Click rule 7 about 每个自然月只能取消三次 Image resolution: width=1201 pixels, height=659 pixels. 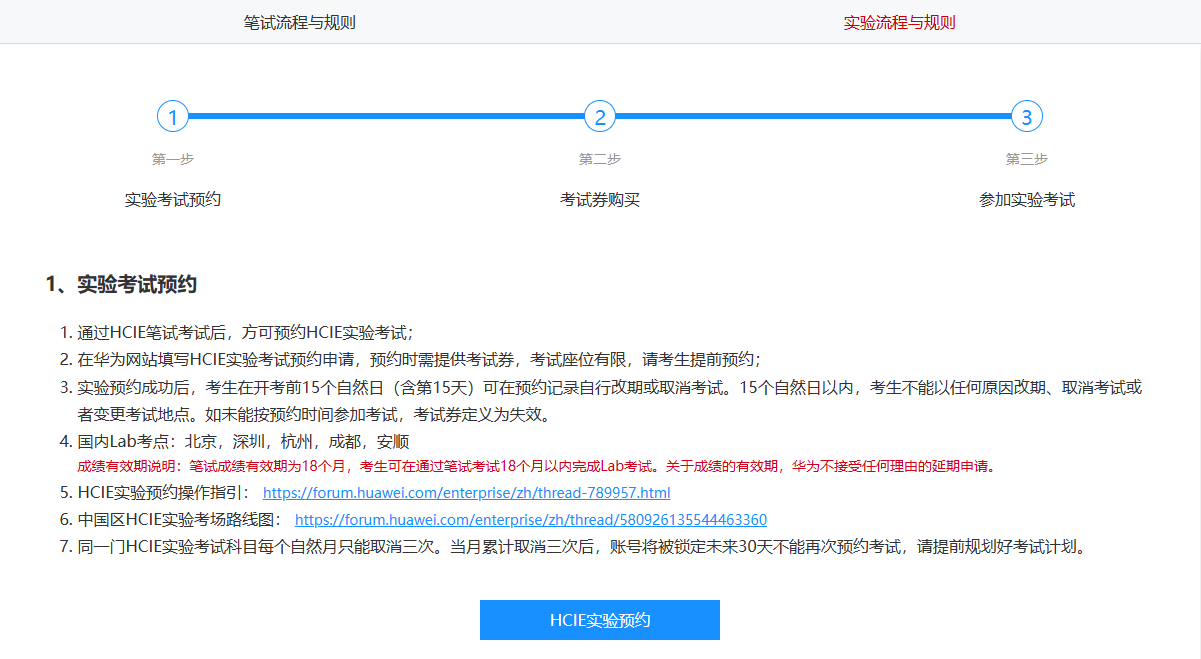(581, 547)
